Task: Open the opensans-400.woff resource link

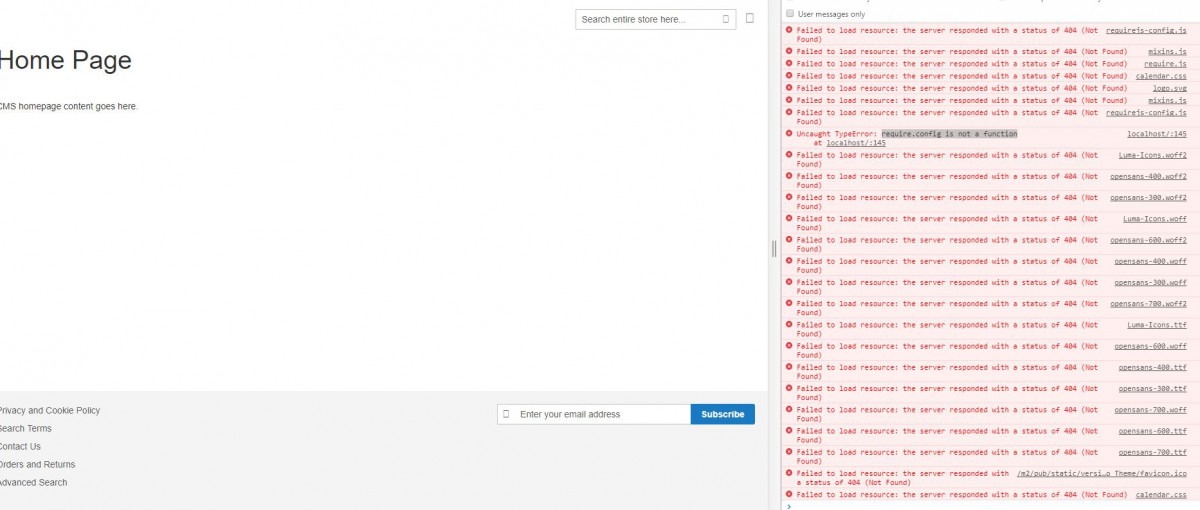Action: click(1151, 261)
